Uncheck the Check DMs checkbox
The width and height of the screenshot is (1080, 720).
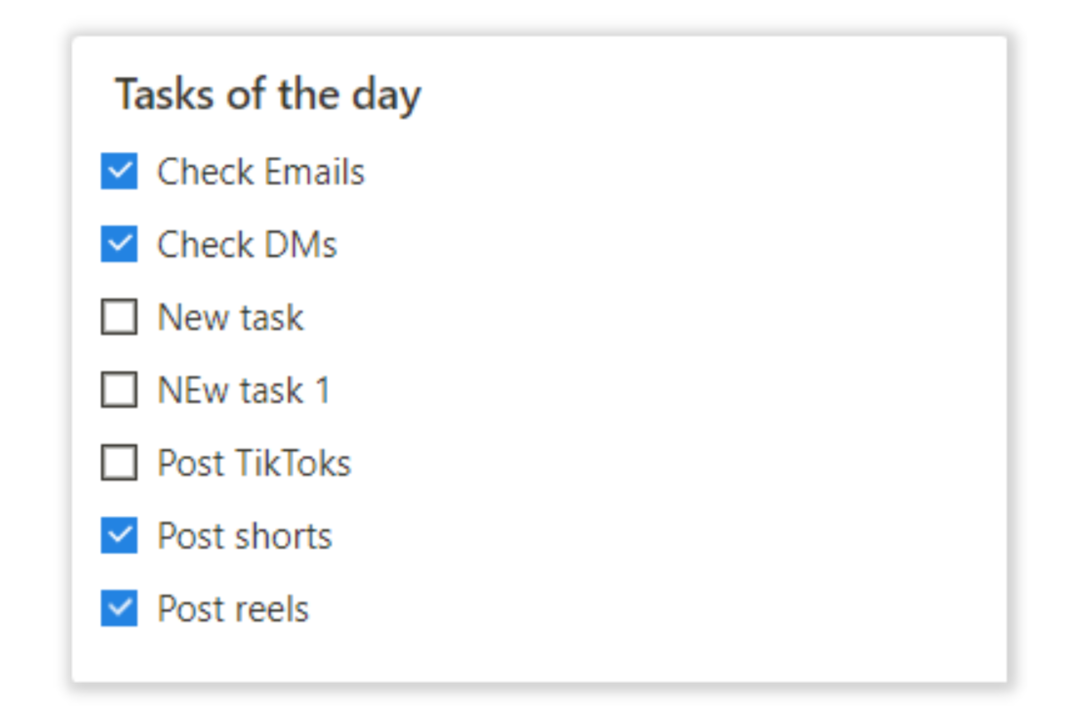tap(119, 244)
